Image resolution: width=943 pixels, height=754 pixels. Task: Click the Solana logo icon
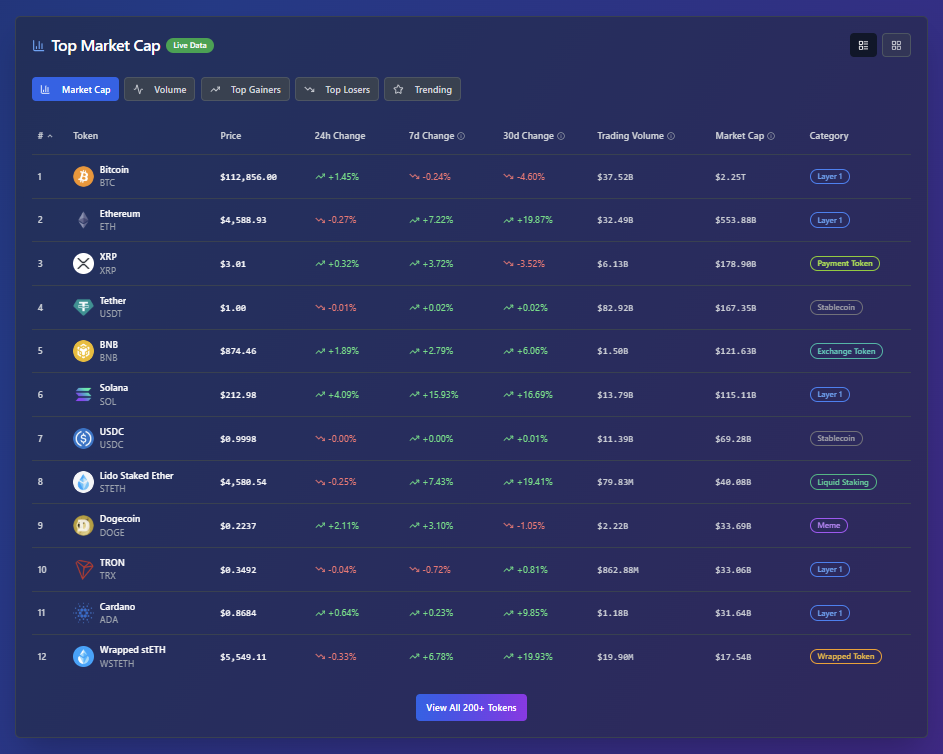pyautogui.click(x=84, y=394)
